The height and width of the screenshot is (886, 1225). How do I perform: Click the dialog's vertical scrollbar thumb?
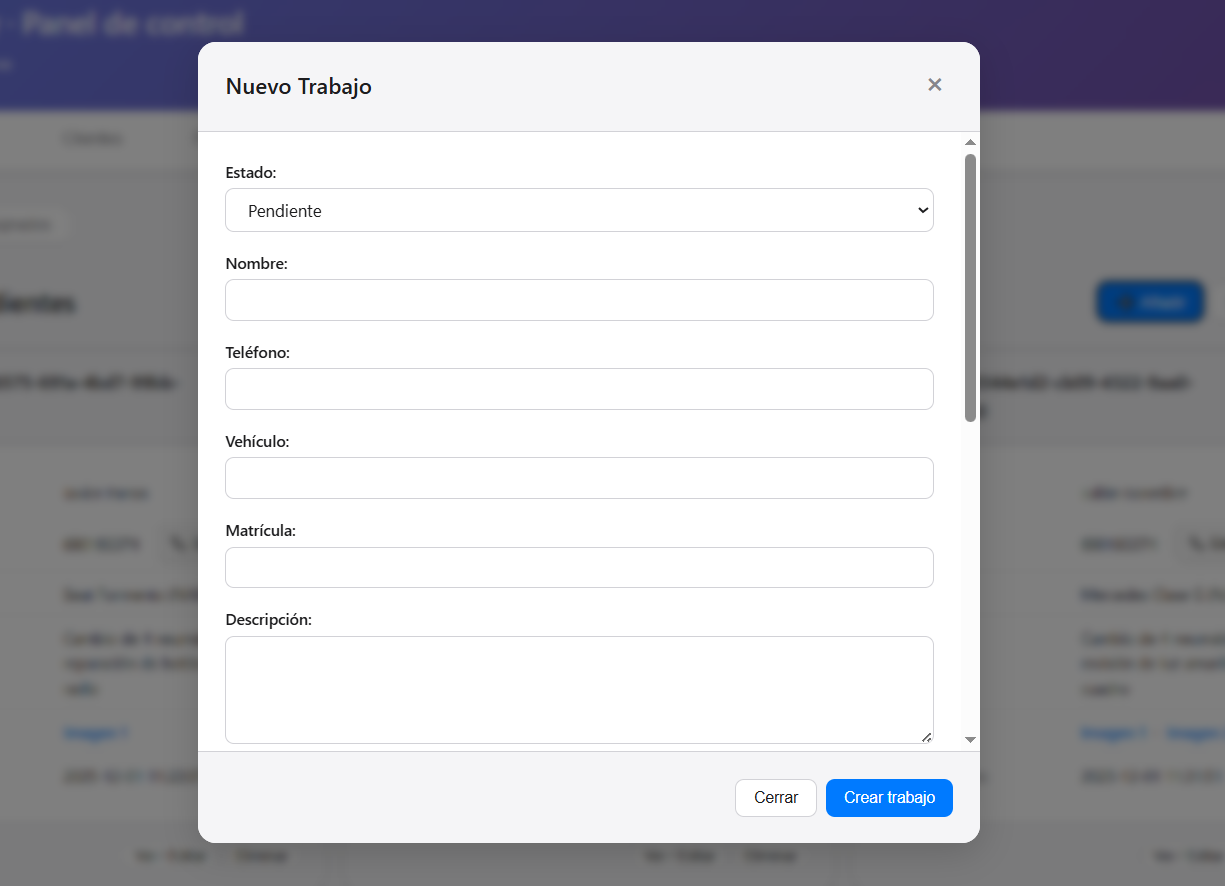click(970, 288)
